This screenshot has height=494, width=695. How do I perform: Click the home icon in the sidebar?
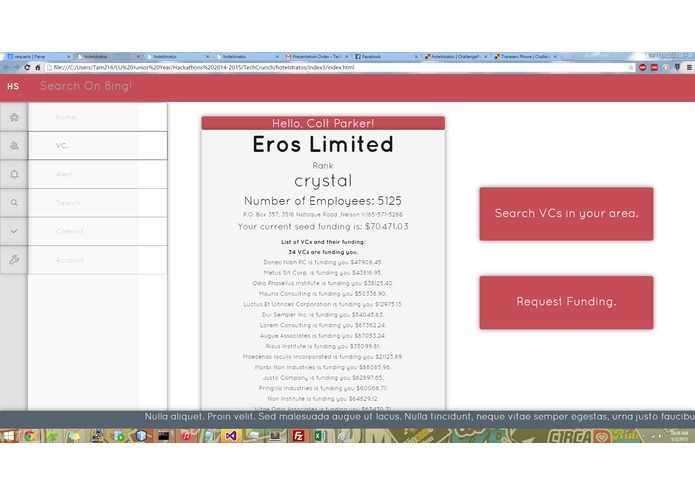[x=14, y=117]
